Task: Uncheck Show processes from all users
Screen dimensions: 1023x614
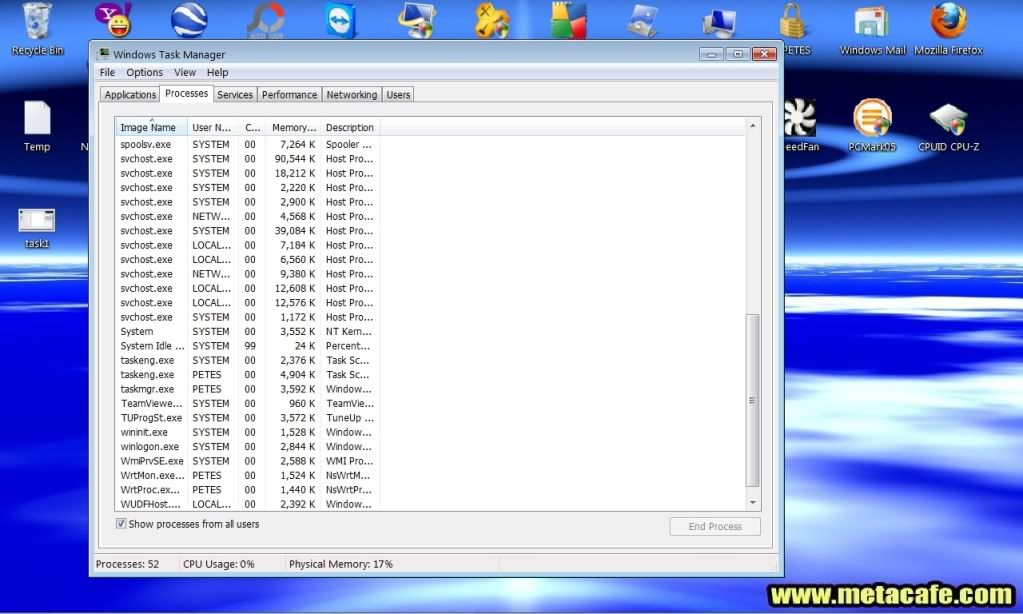Action: [x=121, y=524]
